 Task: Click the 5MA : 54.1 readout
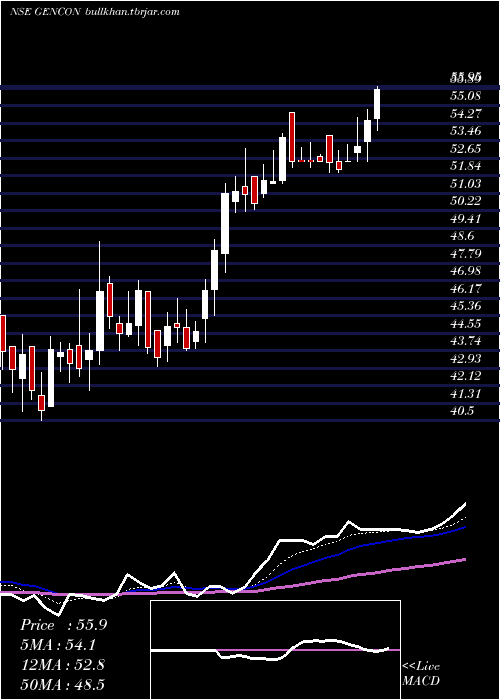pos(58,645)
